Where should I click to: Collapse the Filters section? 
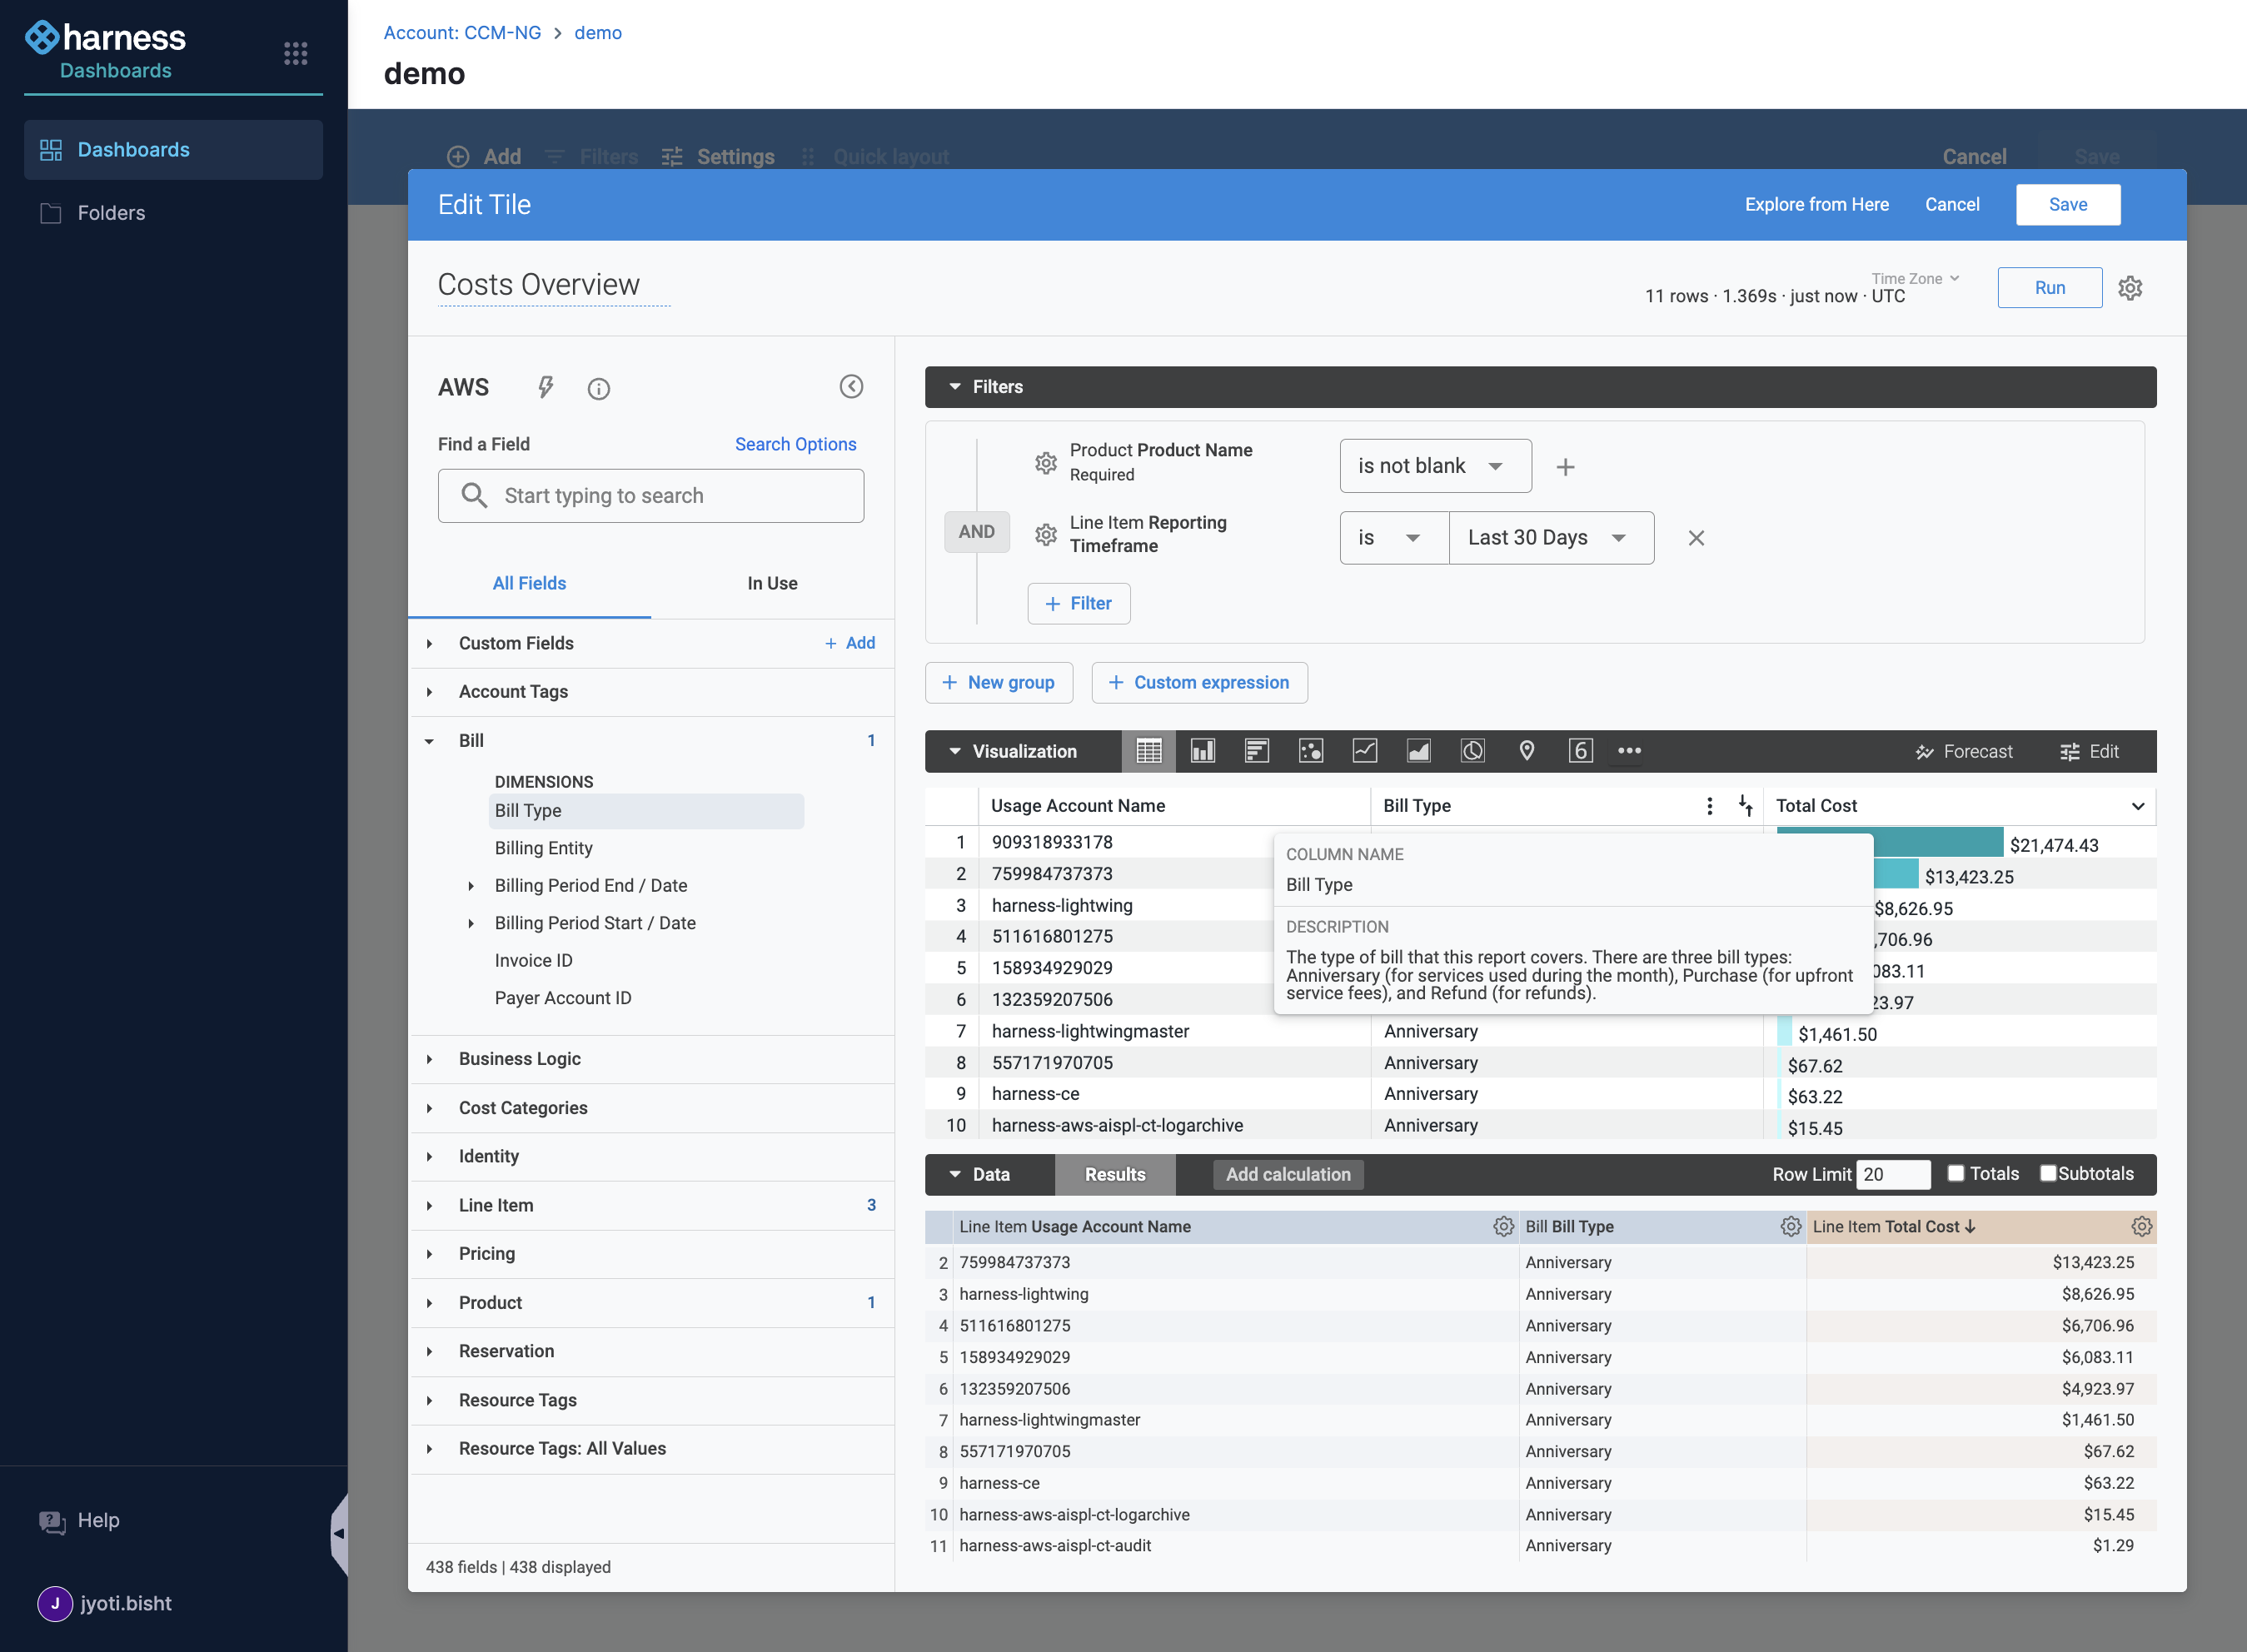(x=955, y=387)
